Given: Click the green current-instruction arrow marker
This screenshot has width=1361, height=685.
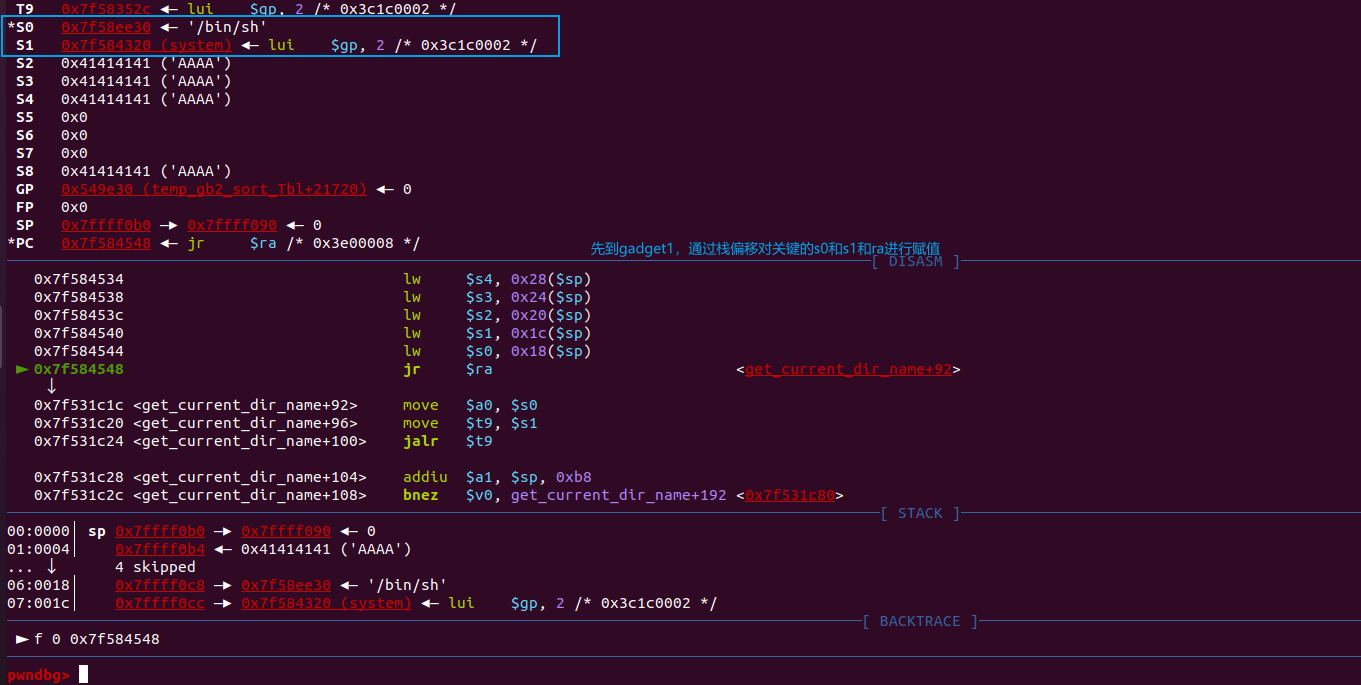Looking at the screenshot, I should point(22,369).
